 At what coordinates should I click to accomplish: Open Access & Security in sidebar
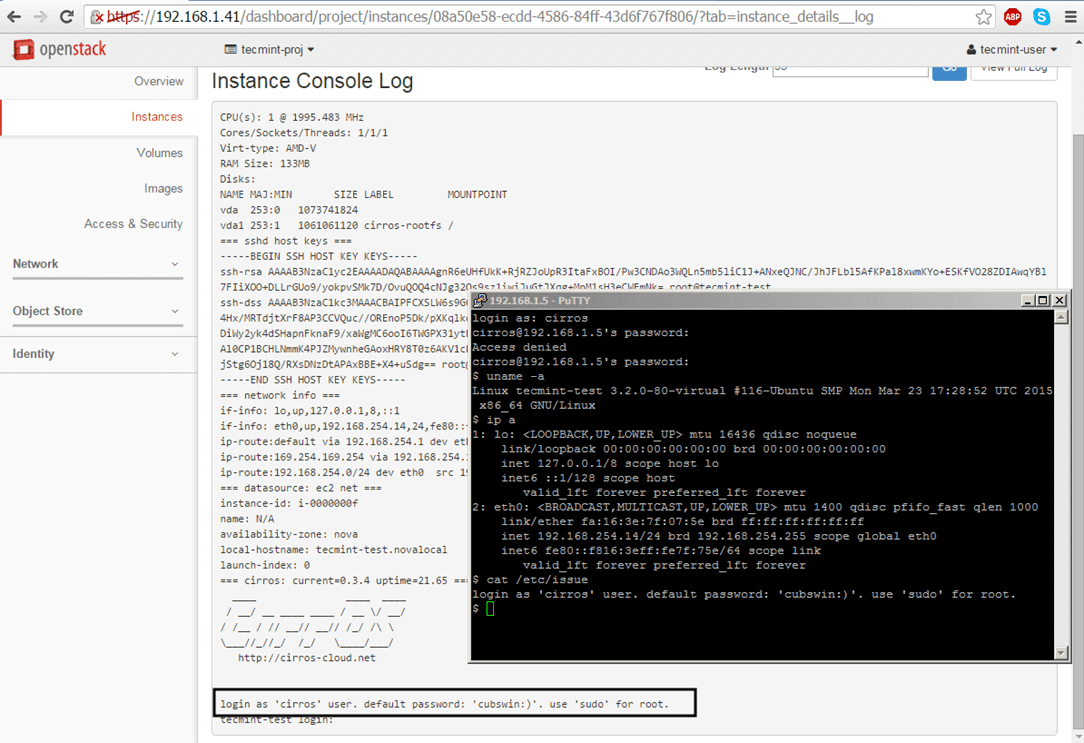click(133, 224)
